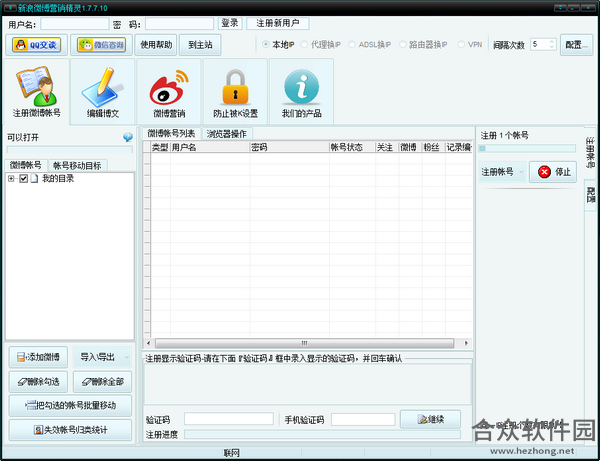Click the 微博 column header

(410, 147)
